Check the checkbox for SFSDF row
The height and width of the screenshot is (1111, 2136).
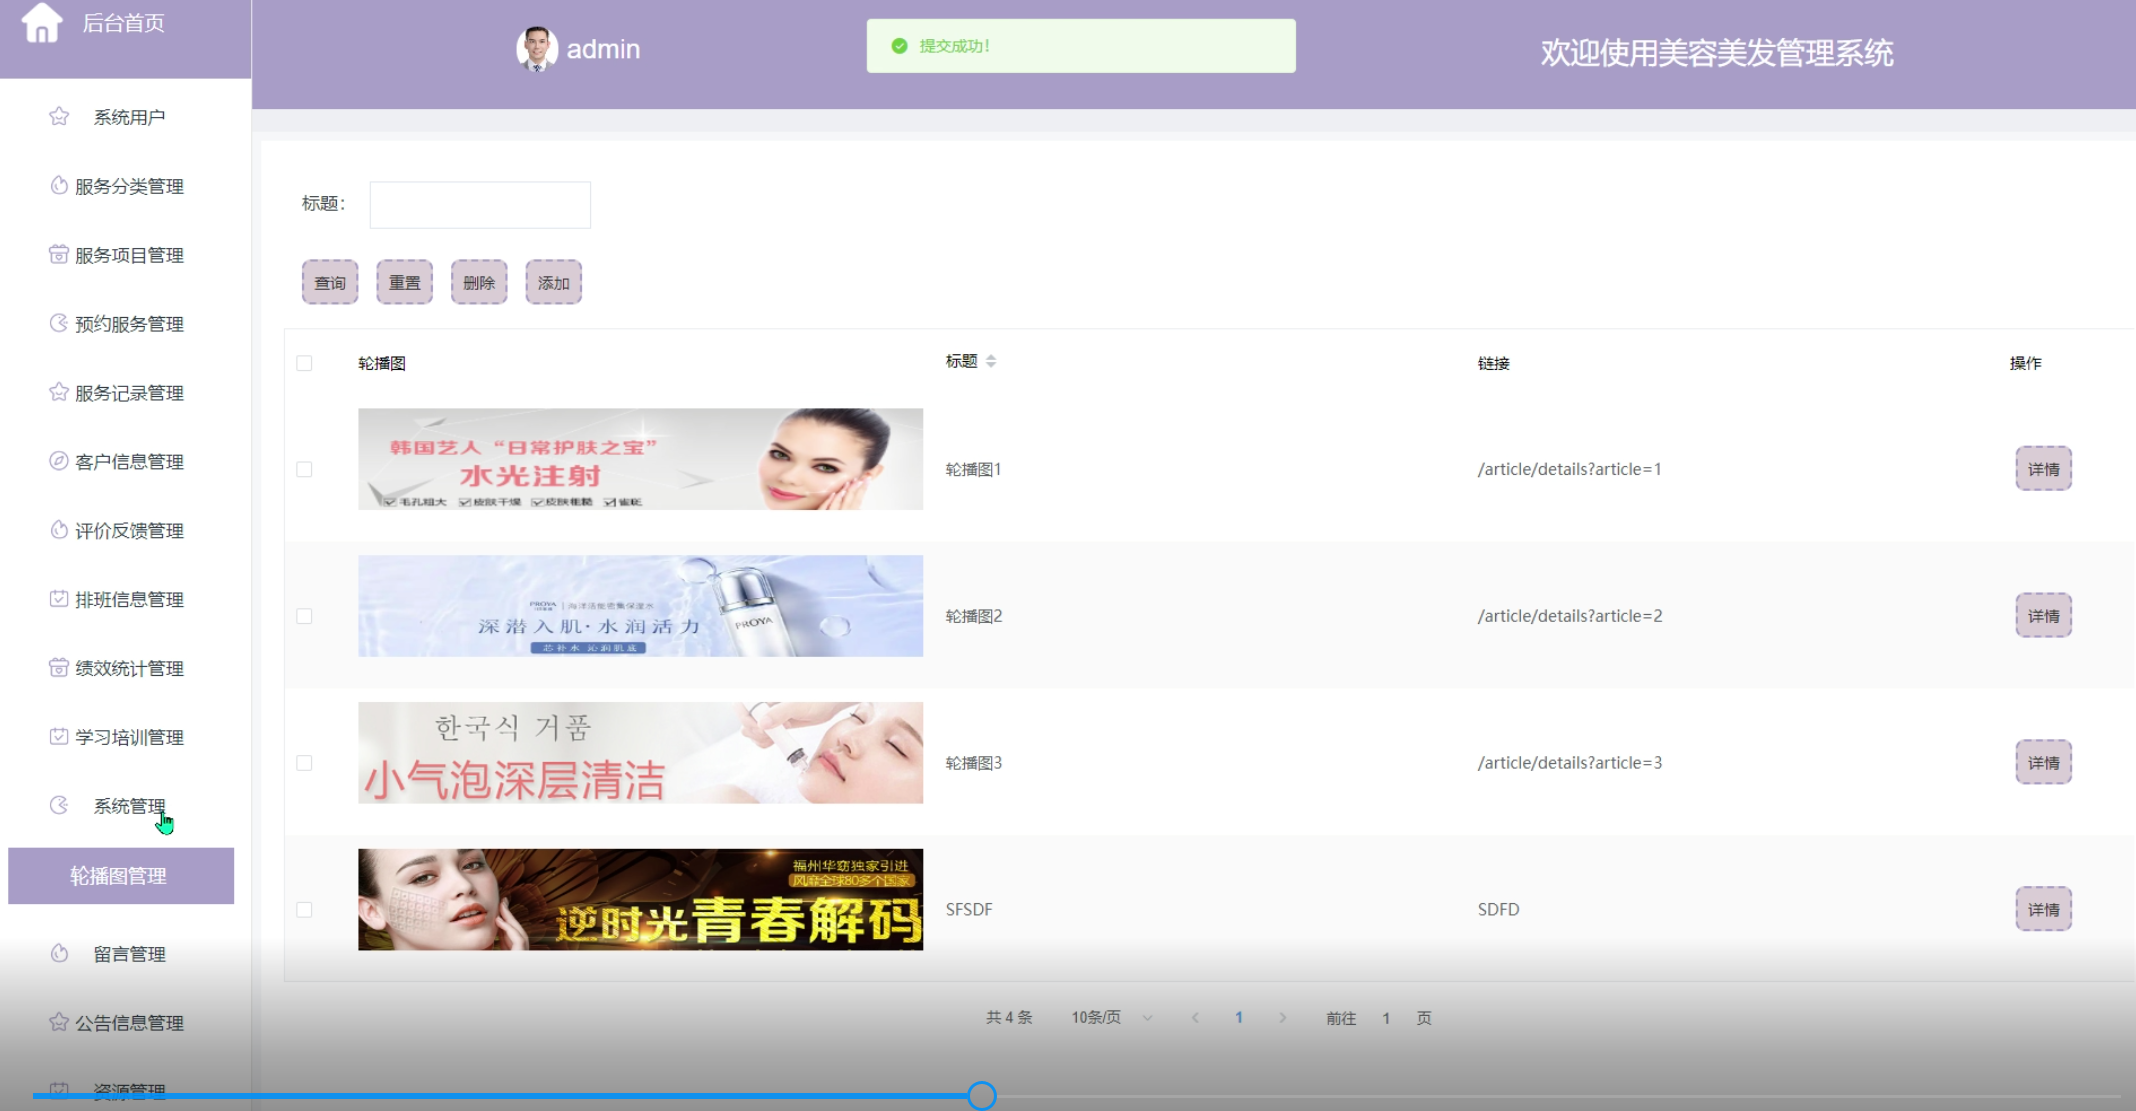[304, 910]
